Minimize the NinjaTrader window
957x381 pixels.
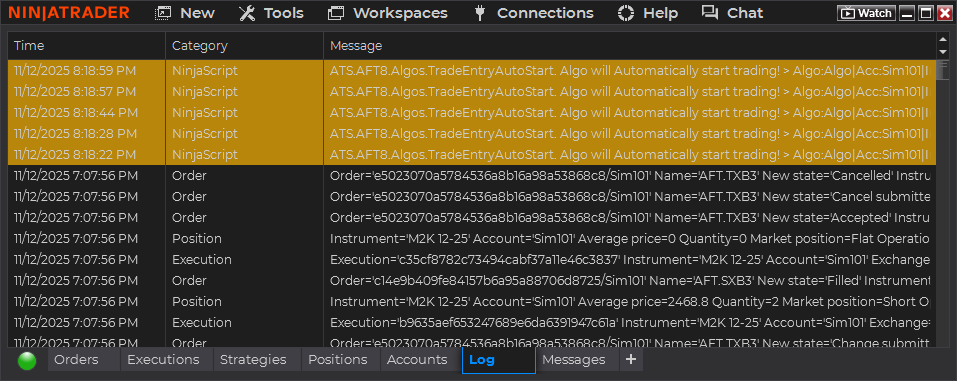[908, 13]
